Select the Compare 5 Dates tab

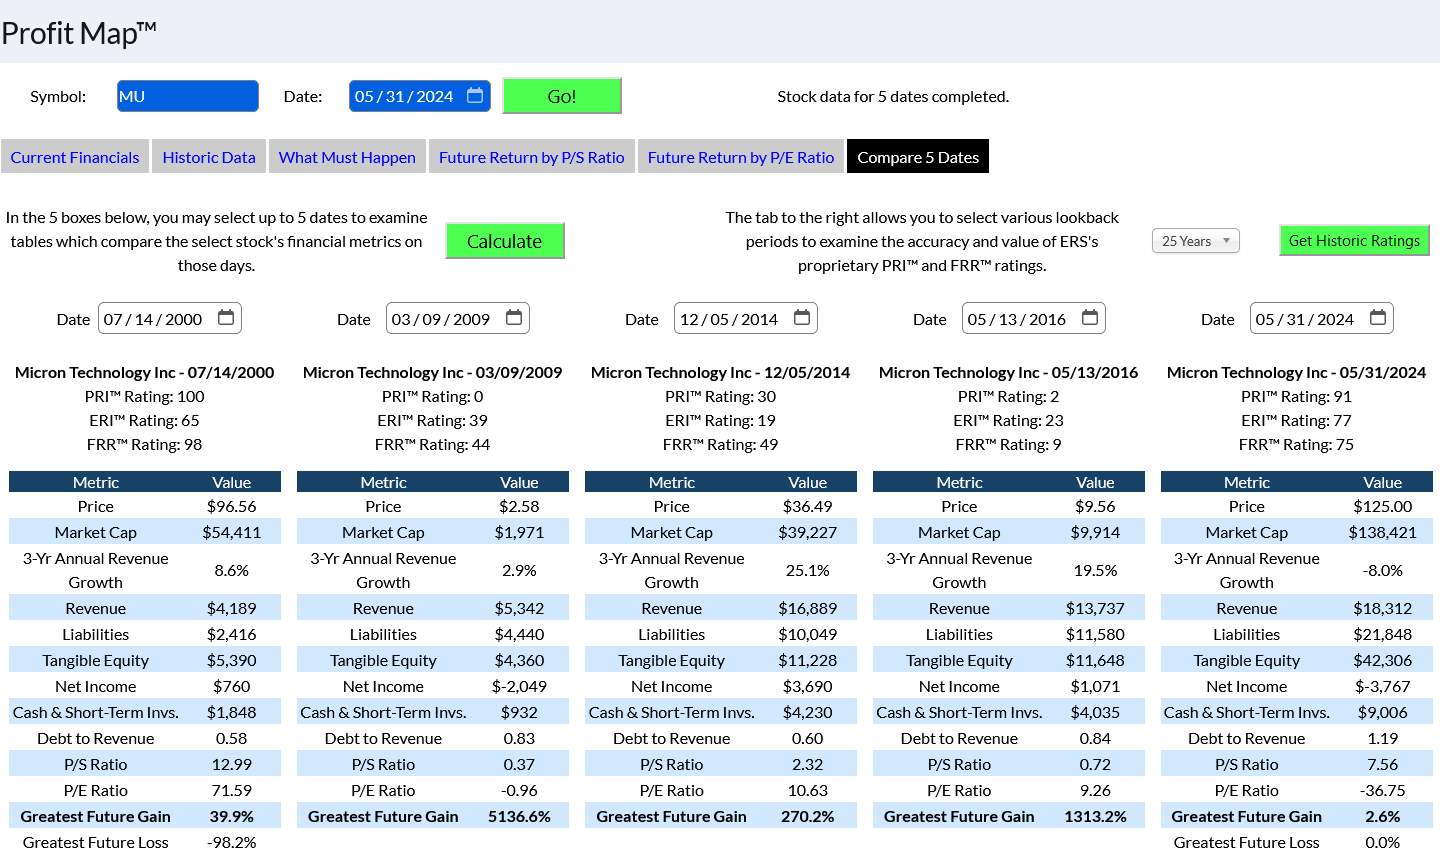tap(918, 157)
